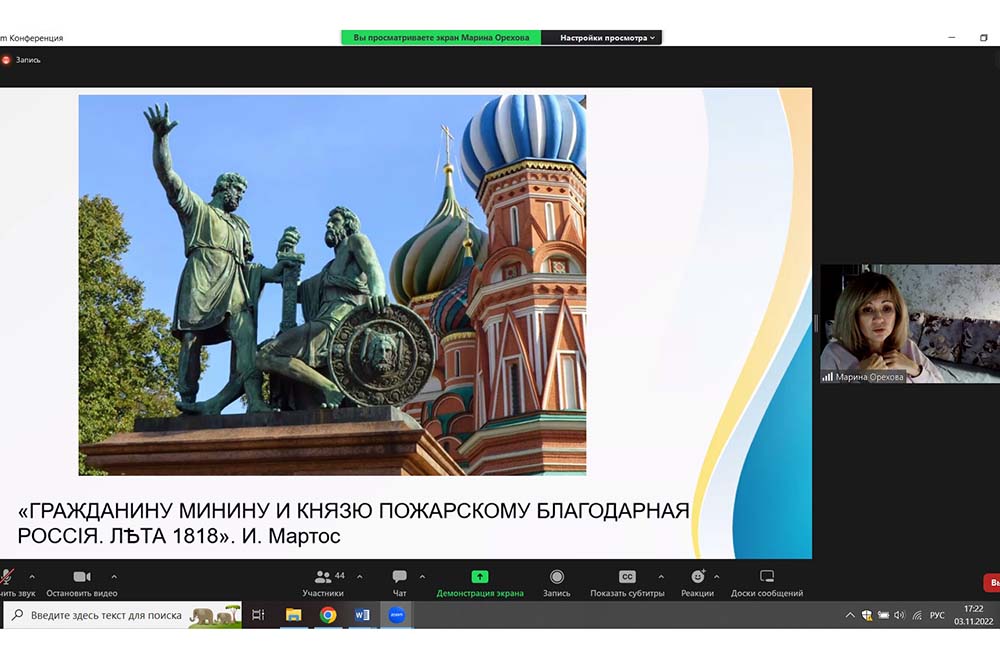Open the Chat panel
Viewport: 1000px width, 666px height.
click(399, 577)
